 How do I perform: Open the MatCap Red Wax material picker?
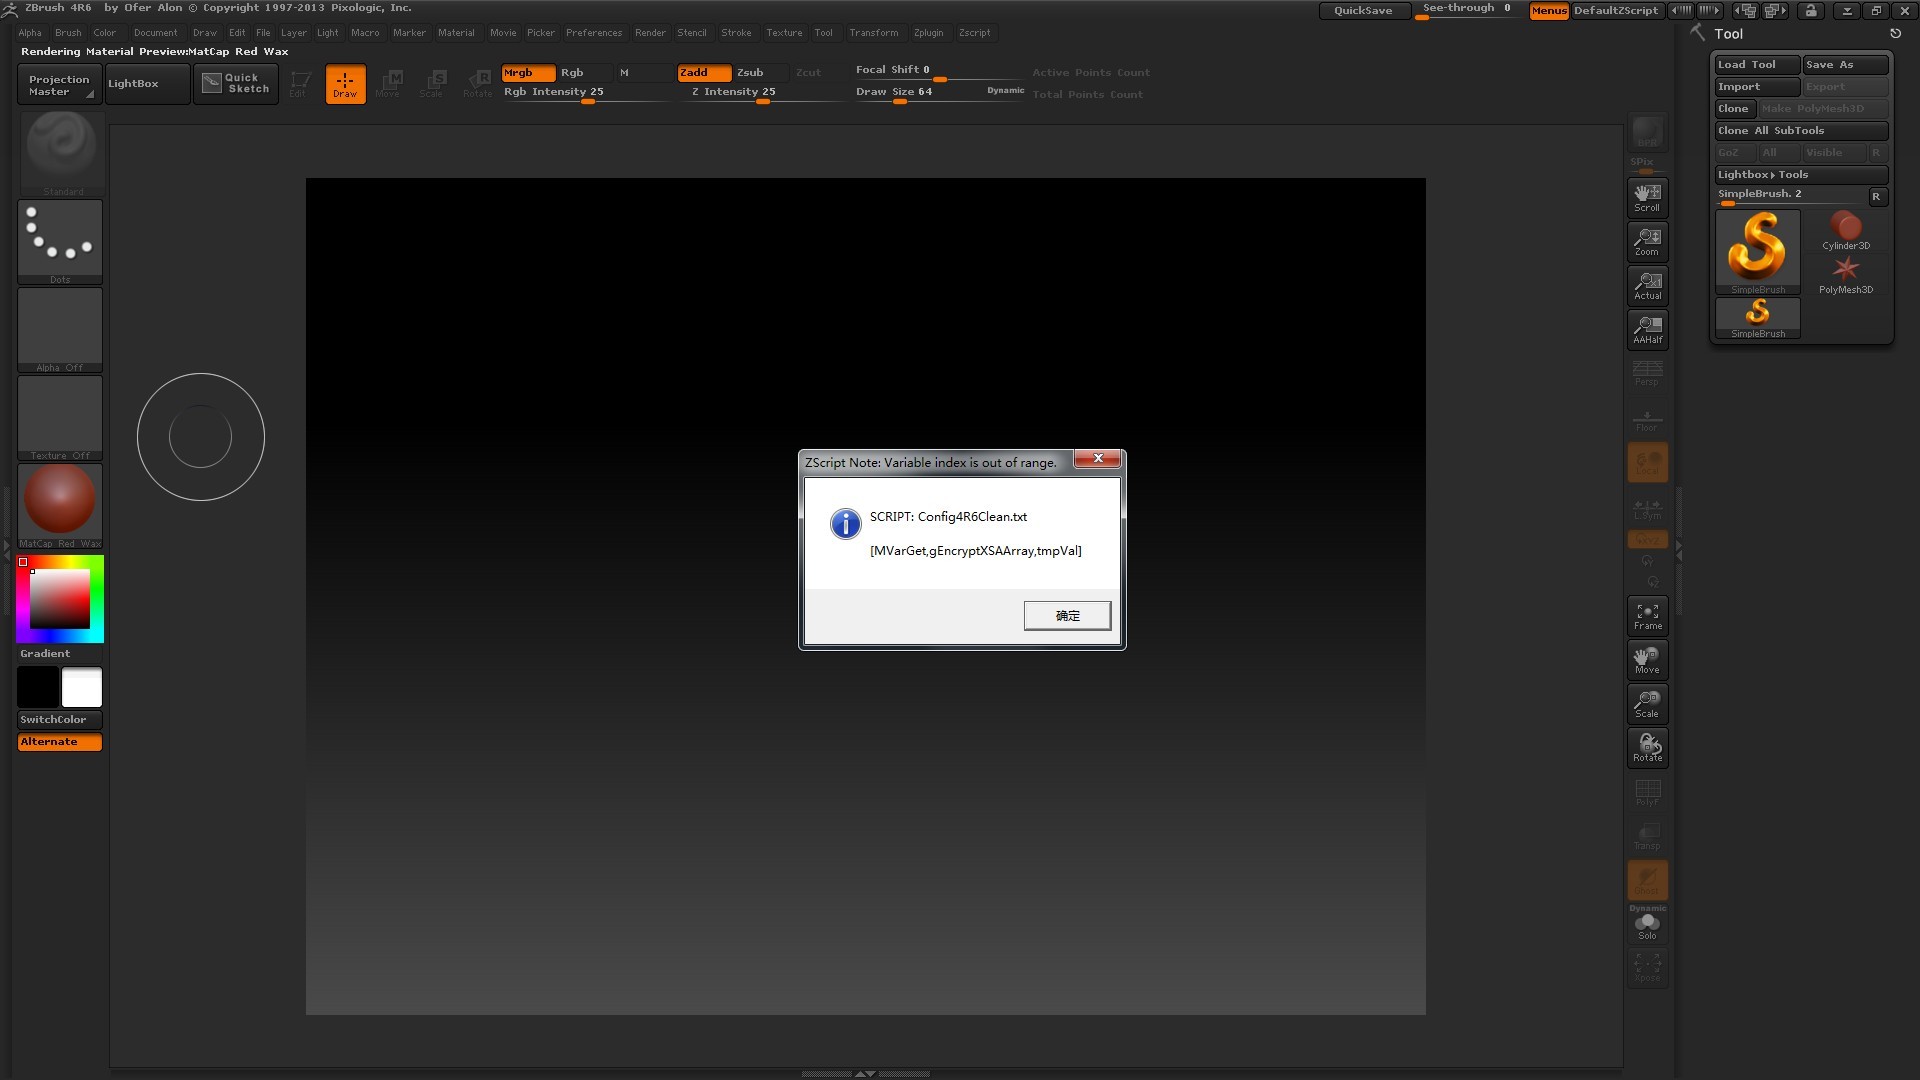pyautogui.click(x=60, y=506)
